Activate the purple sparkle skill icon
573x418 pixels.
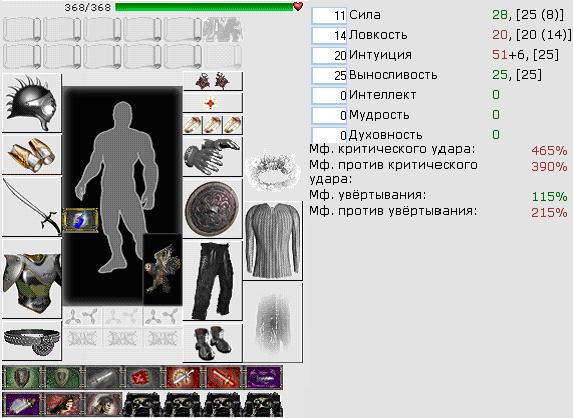[x=264, y=377]
